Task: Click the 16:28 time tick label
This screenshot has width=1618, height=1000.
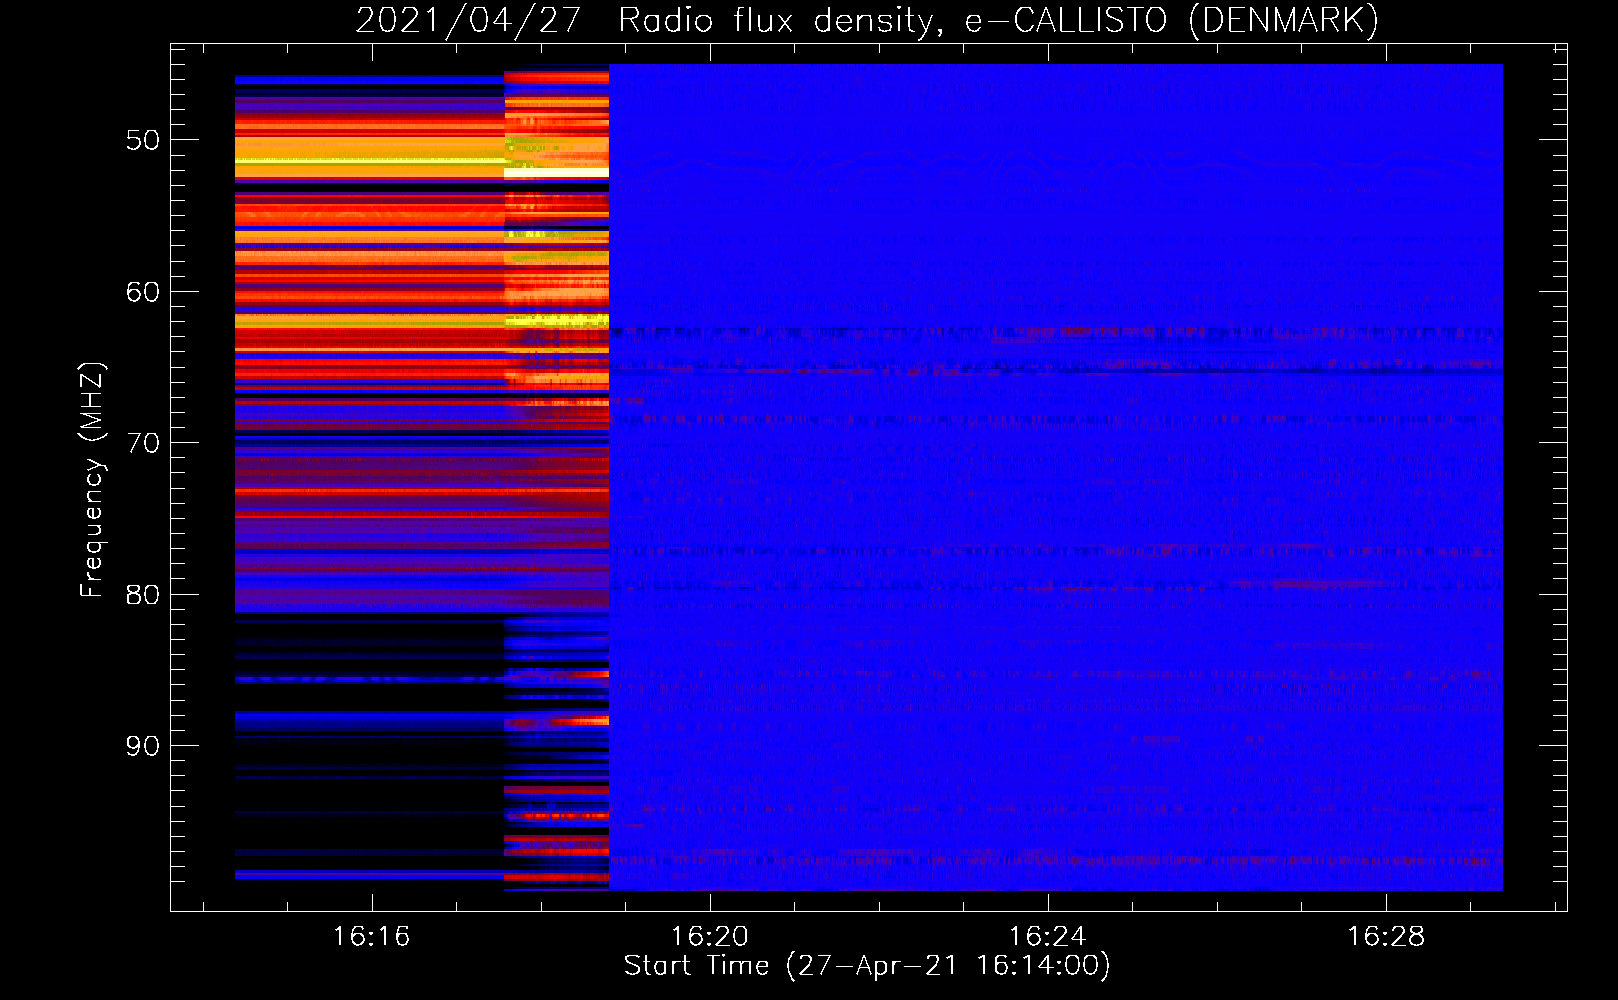Action: (1385, 937)
